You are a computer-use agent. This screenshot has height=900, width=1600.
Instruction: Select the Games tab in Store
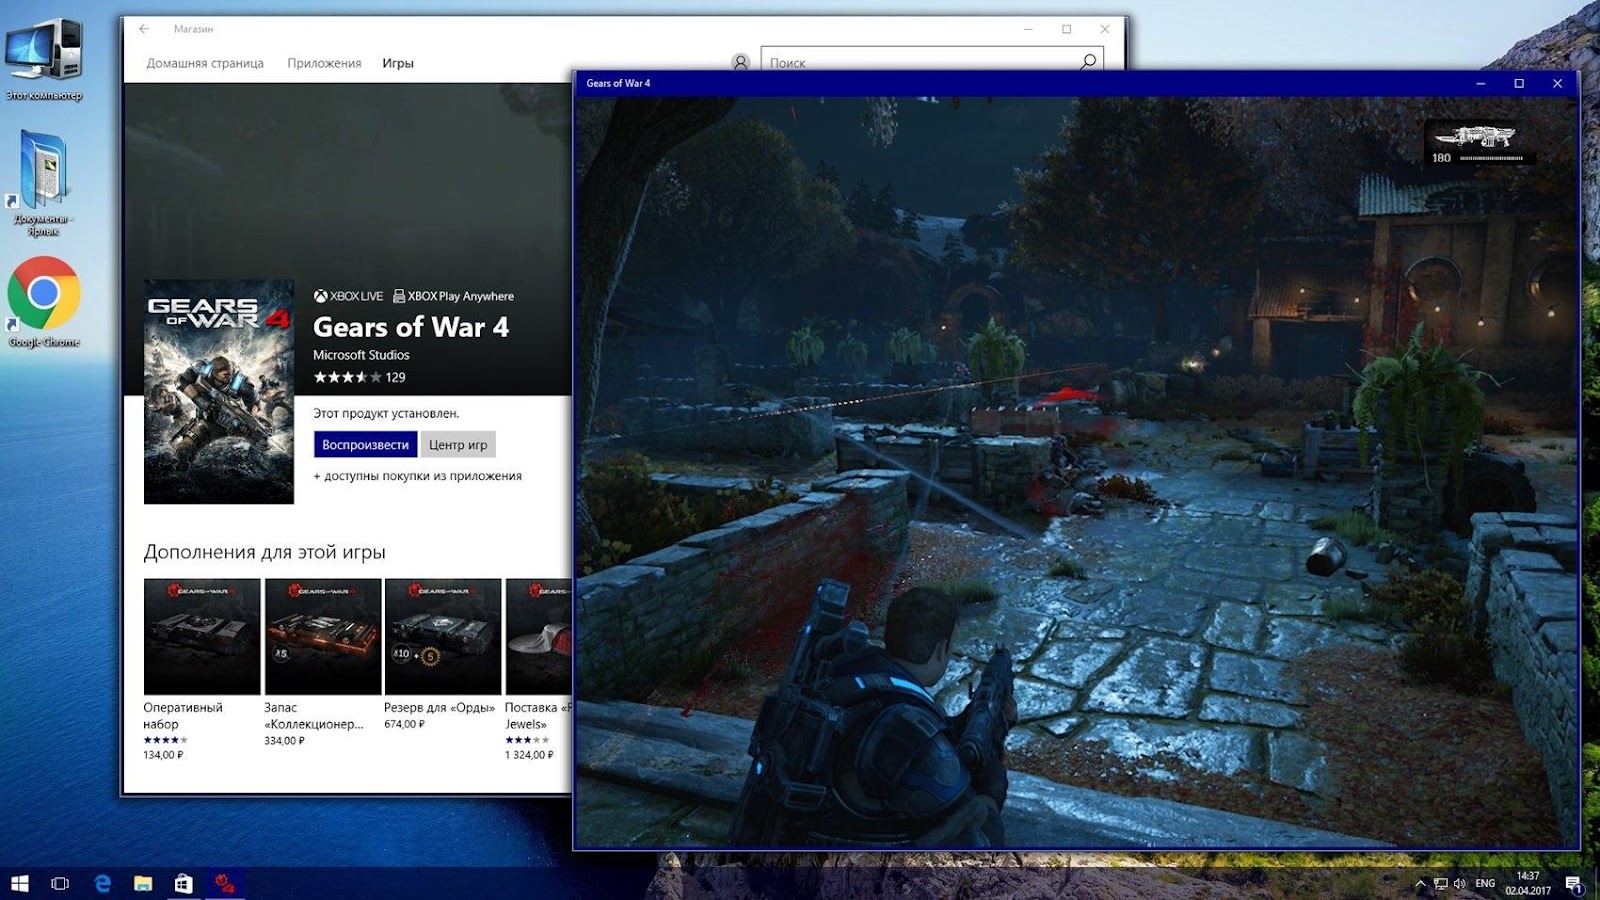point(398,63)
